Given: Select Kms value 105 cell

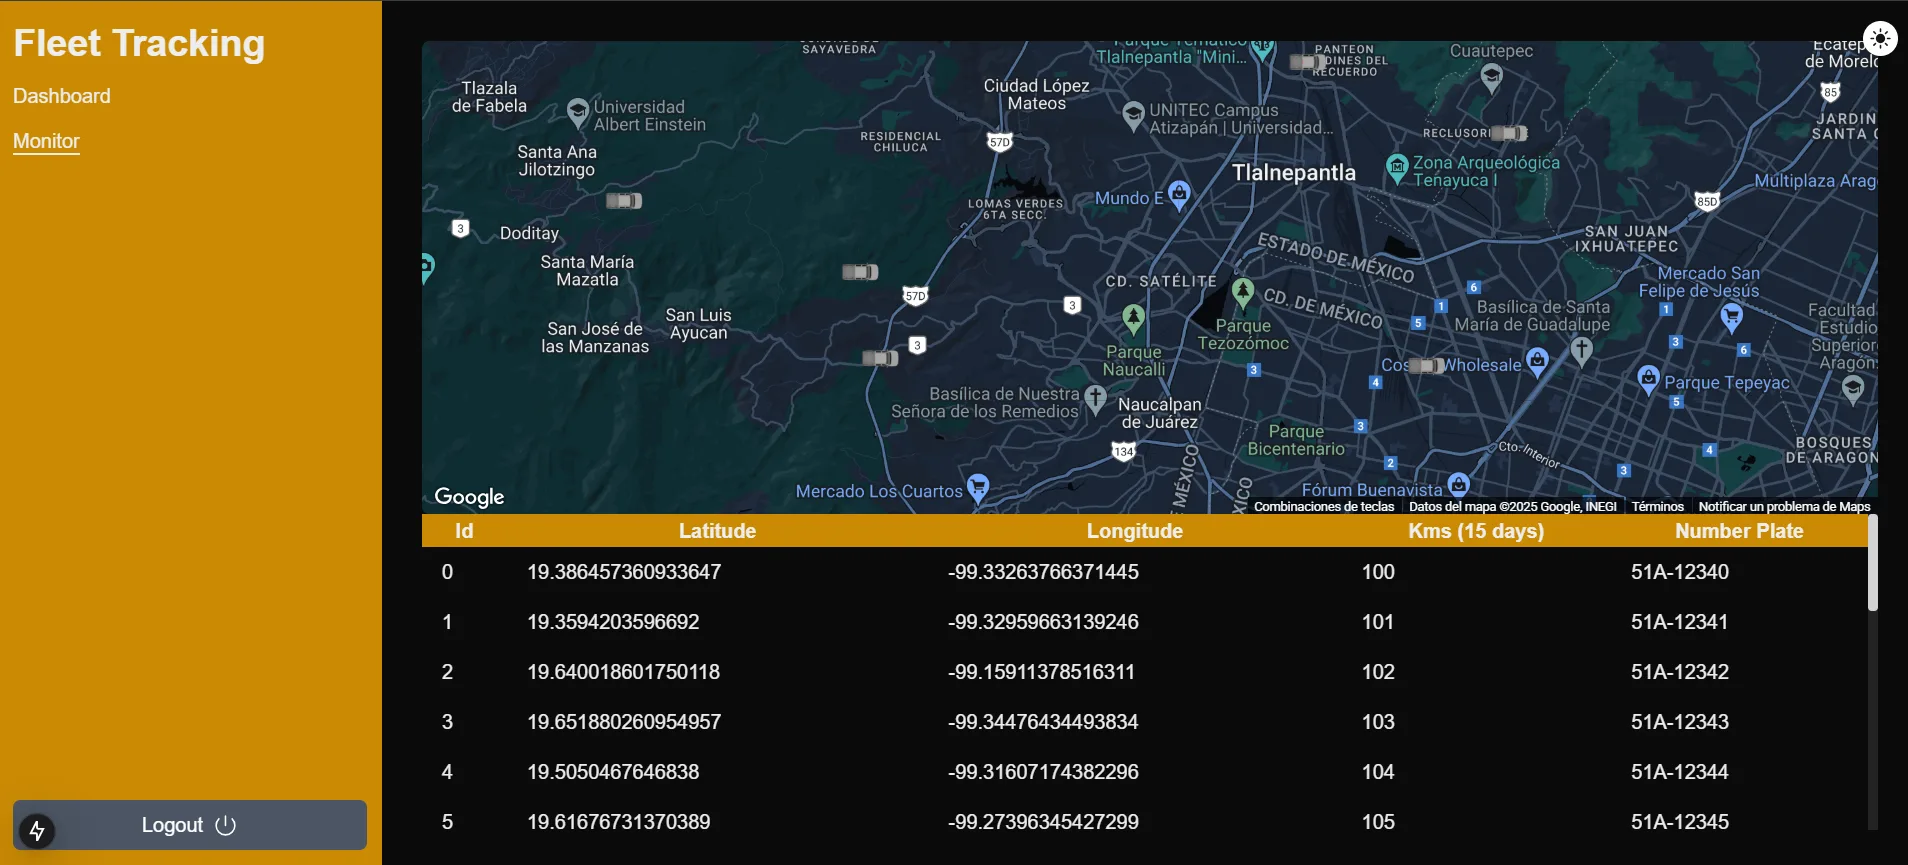Looking at the screenshot, I should 1378,822.
